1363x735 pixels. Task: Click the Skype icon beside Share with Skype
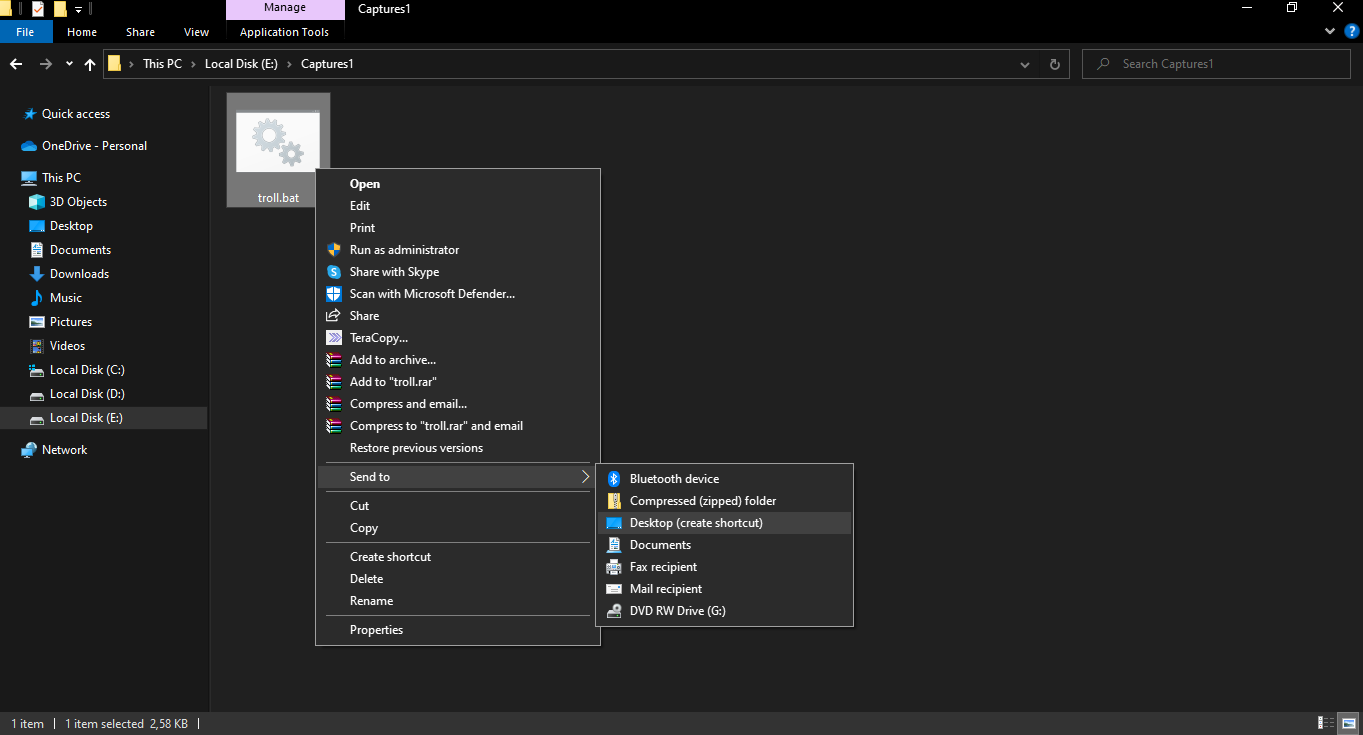click(x=334, y=272)
